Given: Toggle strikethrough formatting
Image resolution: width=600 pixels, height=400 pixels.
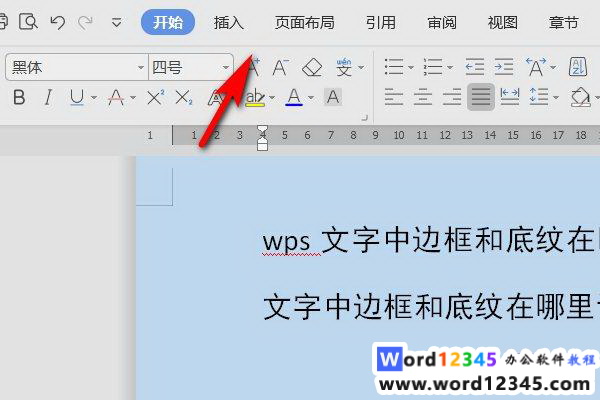Looking at the screenshot, I should (x=116, y=97).
